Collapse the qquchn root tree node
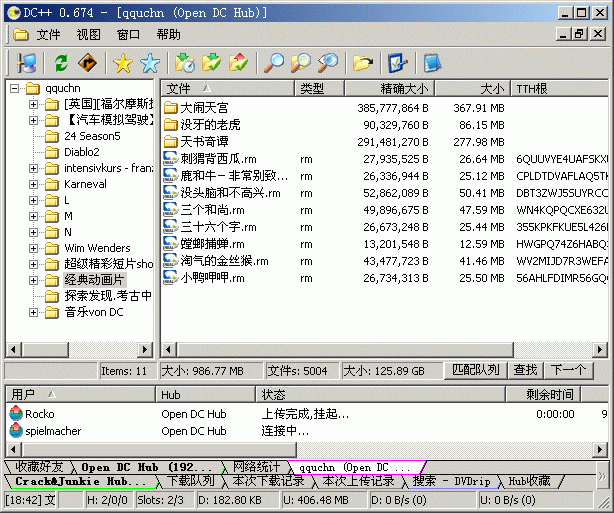This screenshot has height=513, width=614. [14, 88]
